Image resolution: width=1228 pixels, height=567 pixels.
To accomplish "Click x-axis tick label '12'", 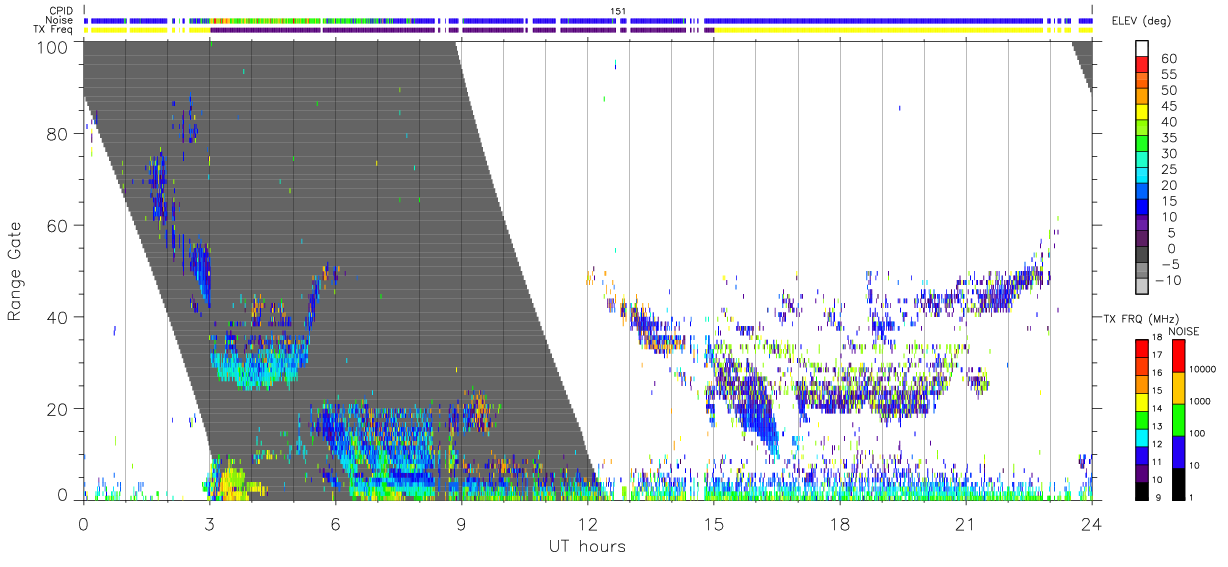I will [x=587, y=524].
